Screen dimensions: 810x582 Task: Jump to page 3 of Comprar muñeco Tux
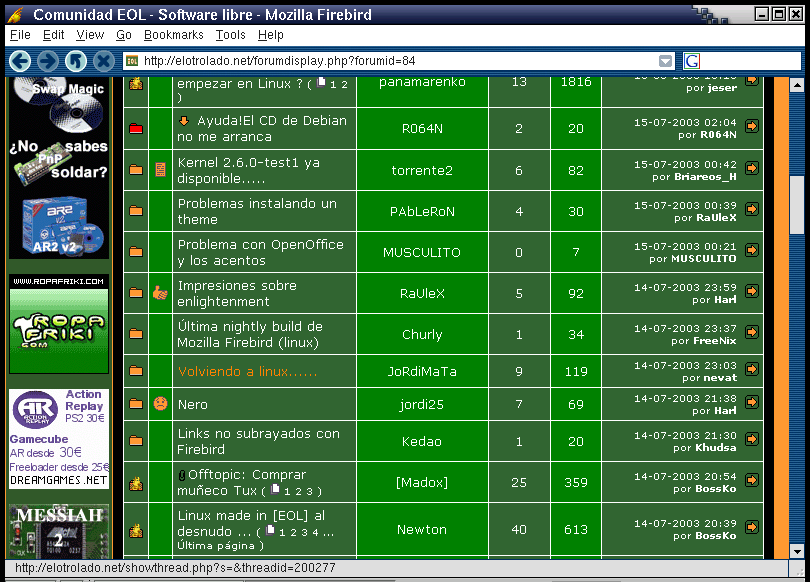coord(309,492)
